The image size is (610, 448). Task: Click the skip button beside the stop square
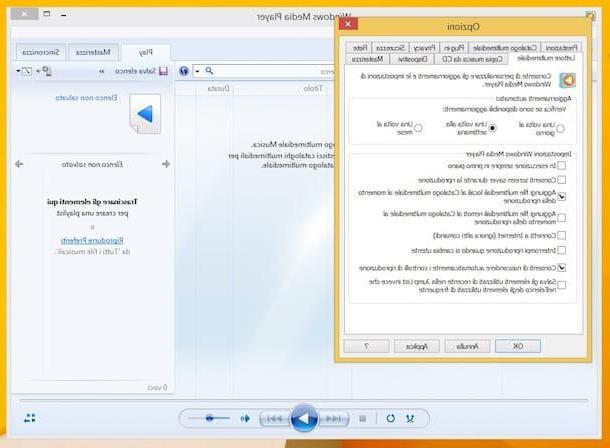[x=333, y=419]
